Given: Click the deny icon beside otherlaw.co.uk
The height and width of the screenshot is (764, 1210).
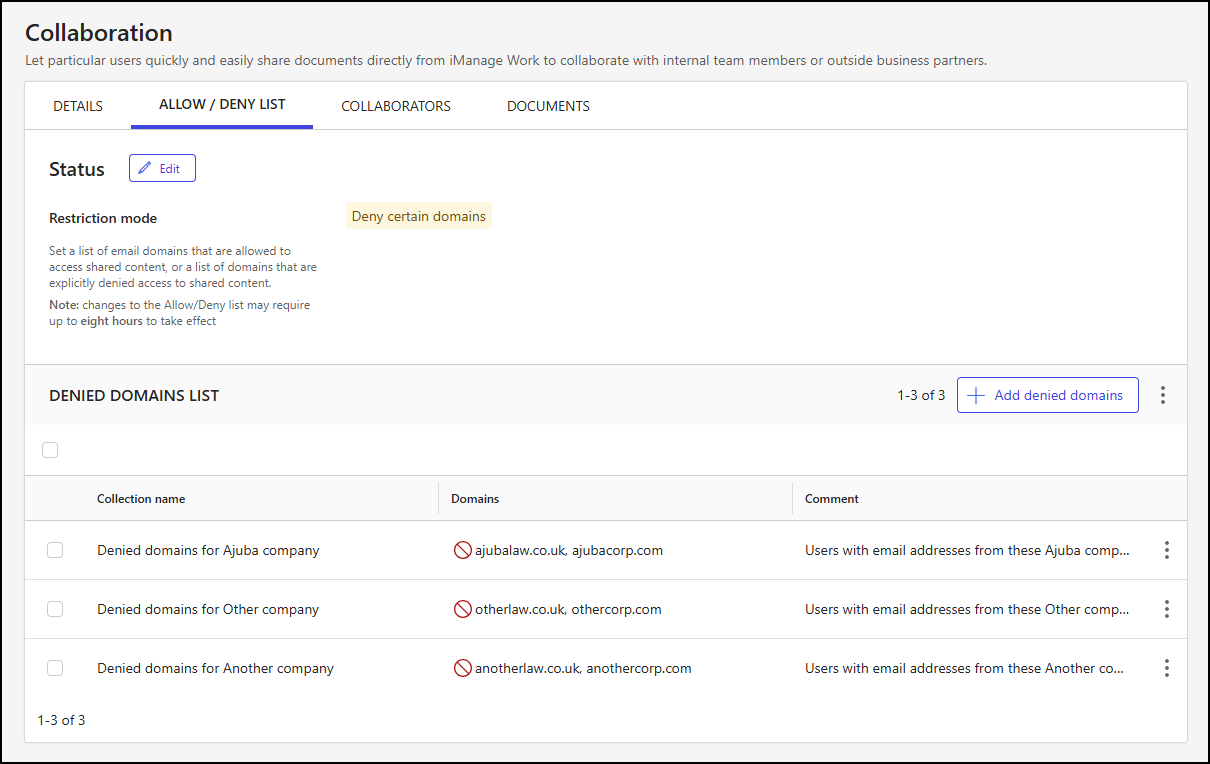Looking at the screenshot, I should click(461, 608).
